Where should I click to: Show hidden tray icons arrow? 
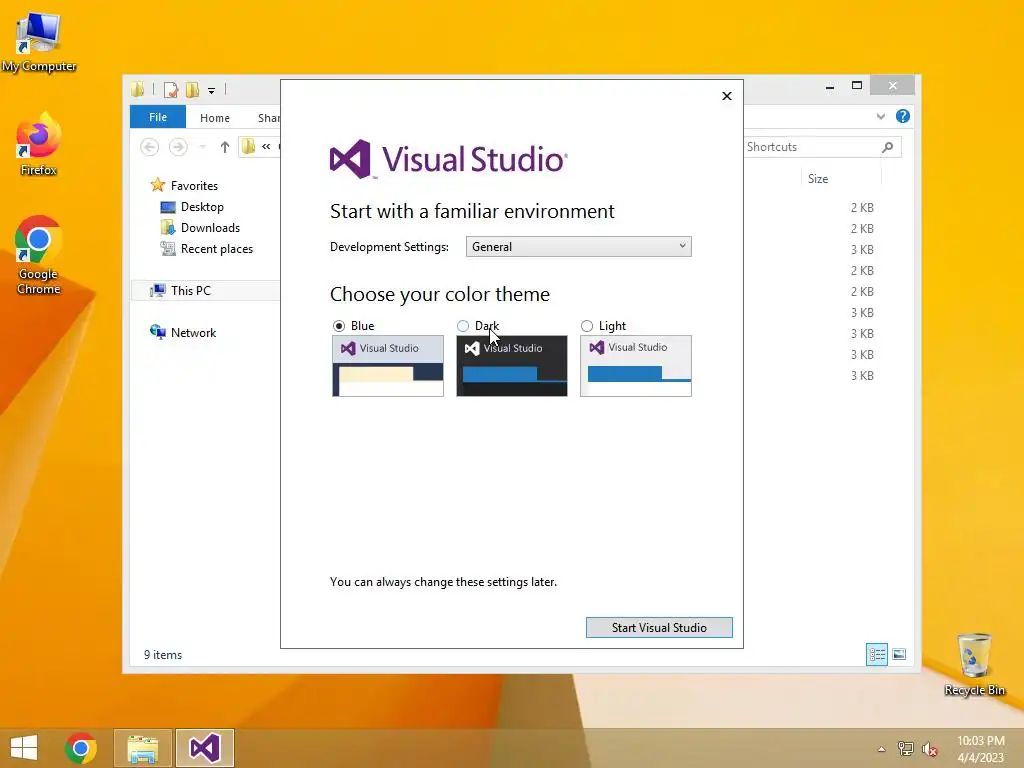(x=882, y=749)
